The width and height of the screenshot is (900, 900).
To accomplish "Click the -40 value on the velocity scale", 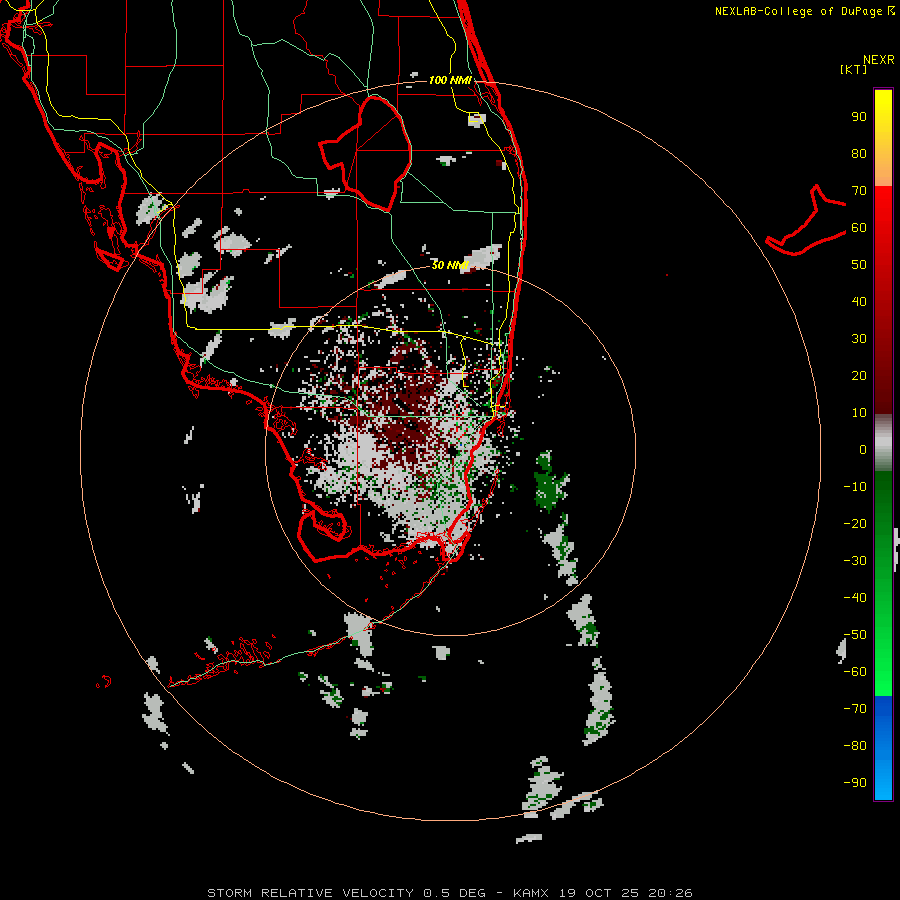I will pyautogui.click(x=855, y=598).
